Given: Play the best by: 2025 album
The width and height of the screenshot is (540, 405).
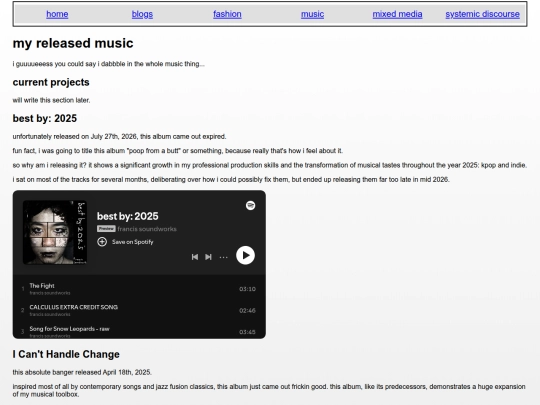Looking at the screenshot, I should [x=245, y=256].
